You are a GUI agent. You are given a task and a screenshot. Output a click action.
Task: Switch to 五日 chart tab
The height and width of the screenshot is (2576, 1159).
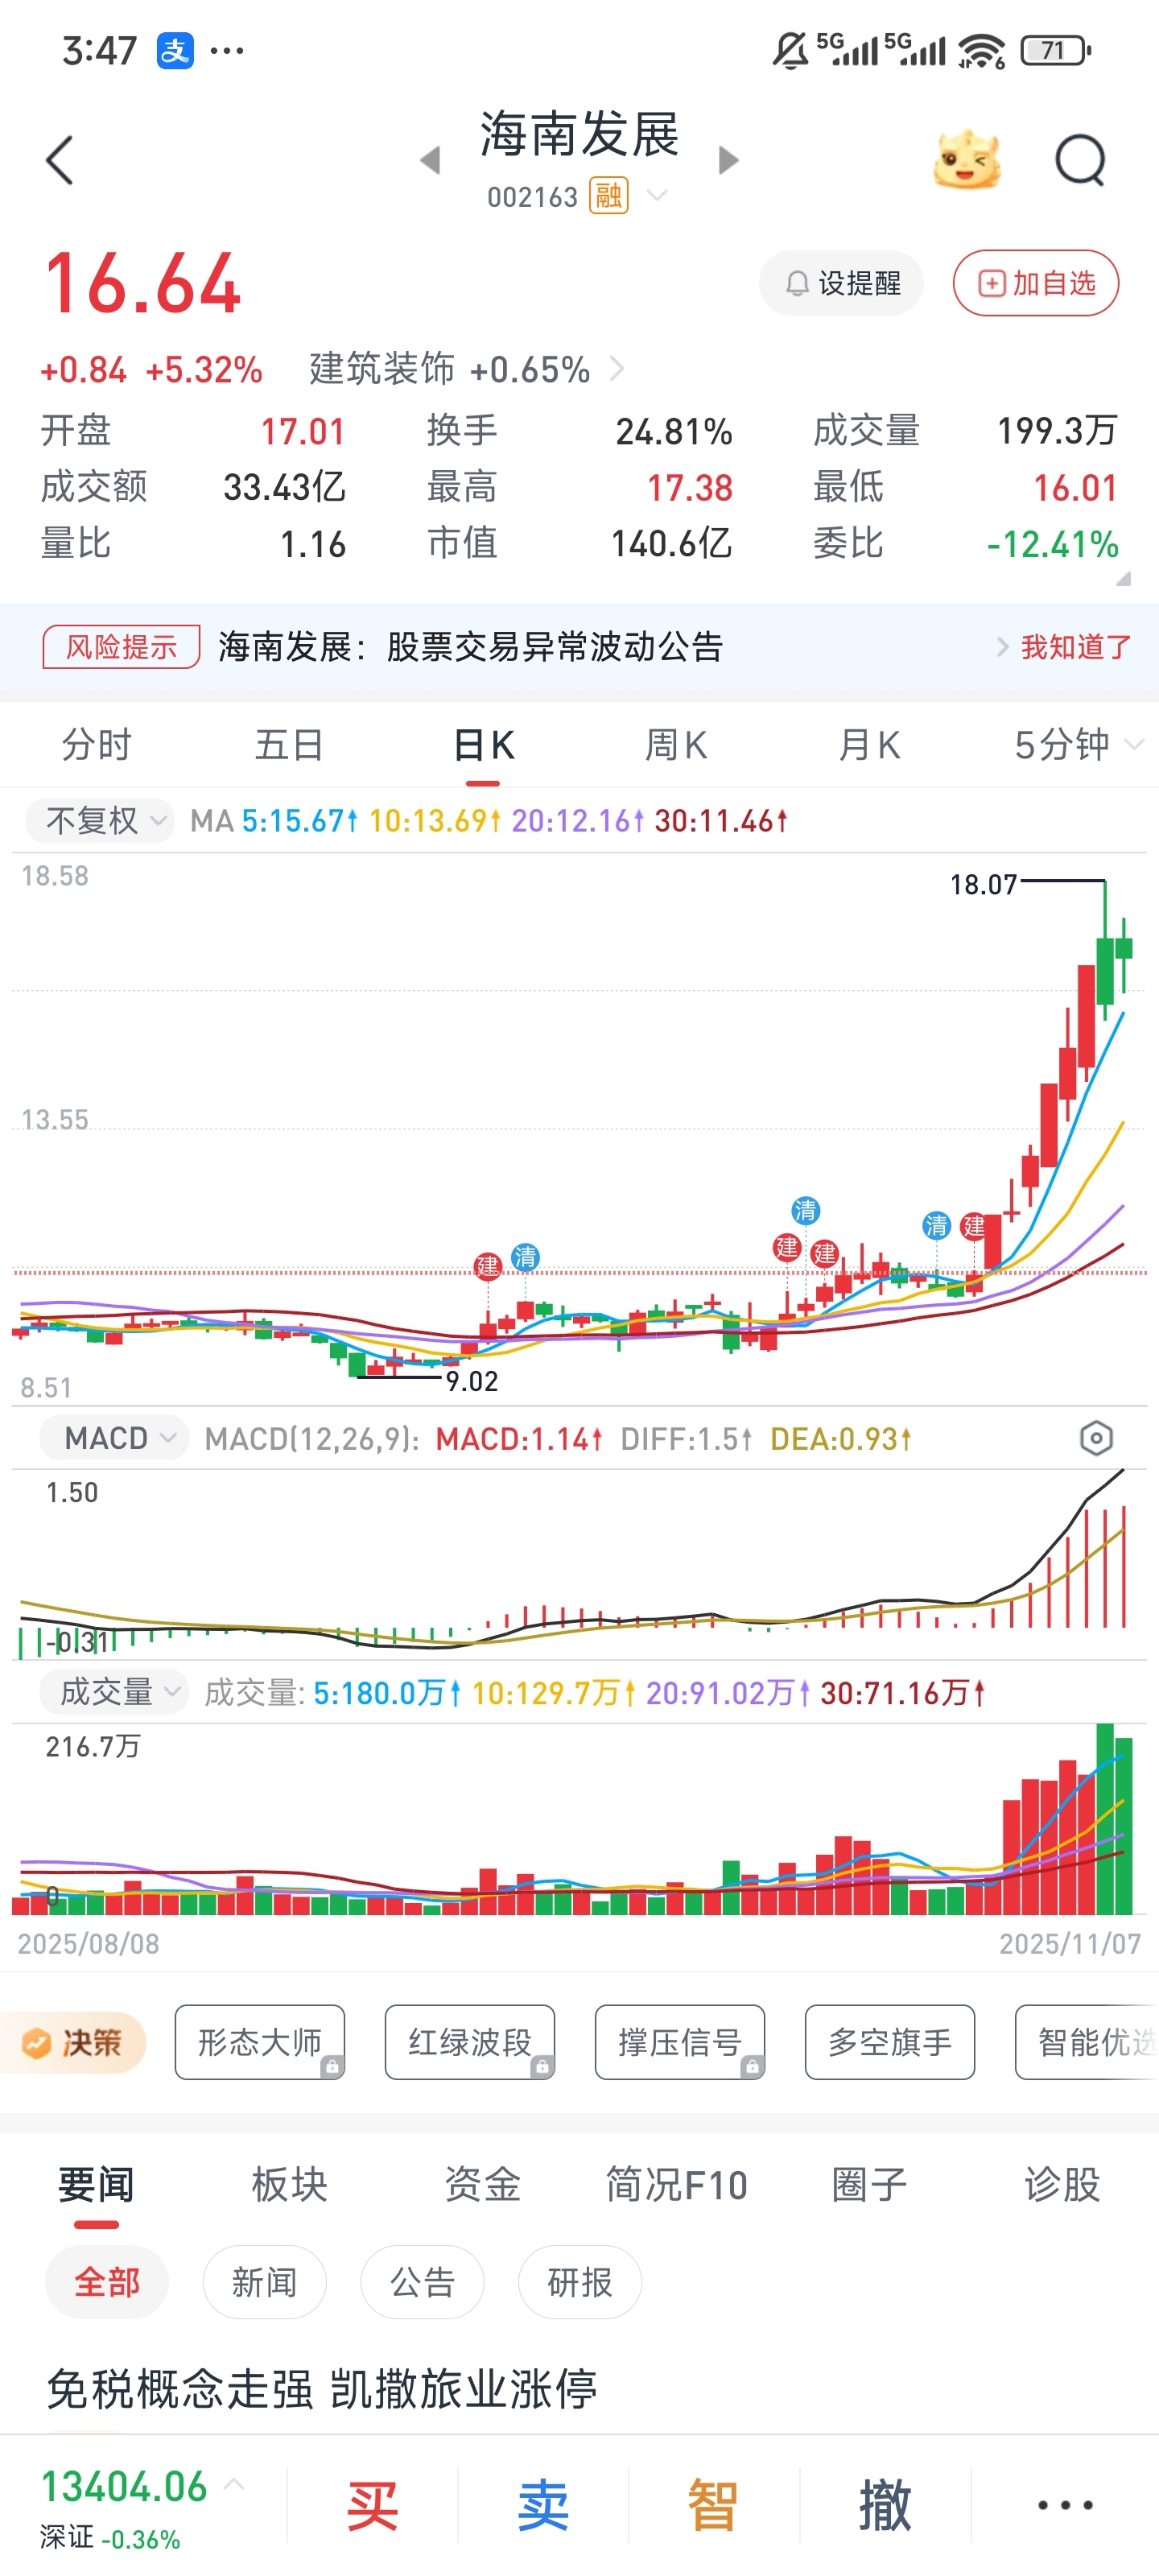289,745
